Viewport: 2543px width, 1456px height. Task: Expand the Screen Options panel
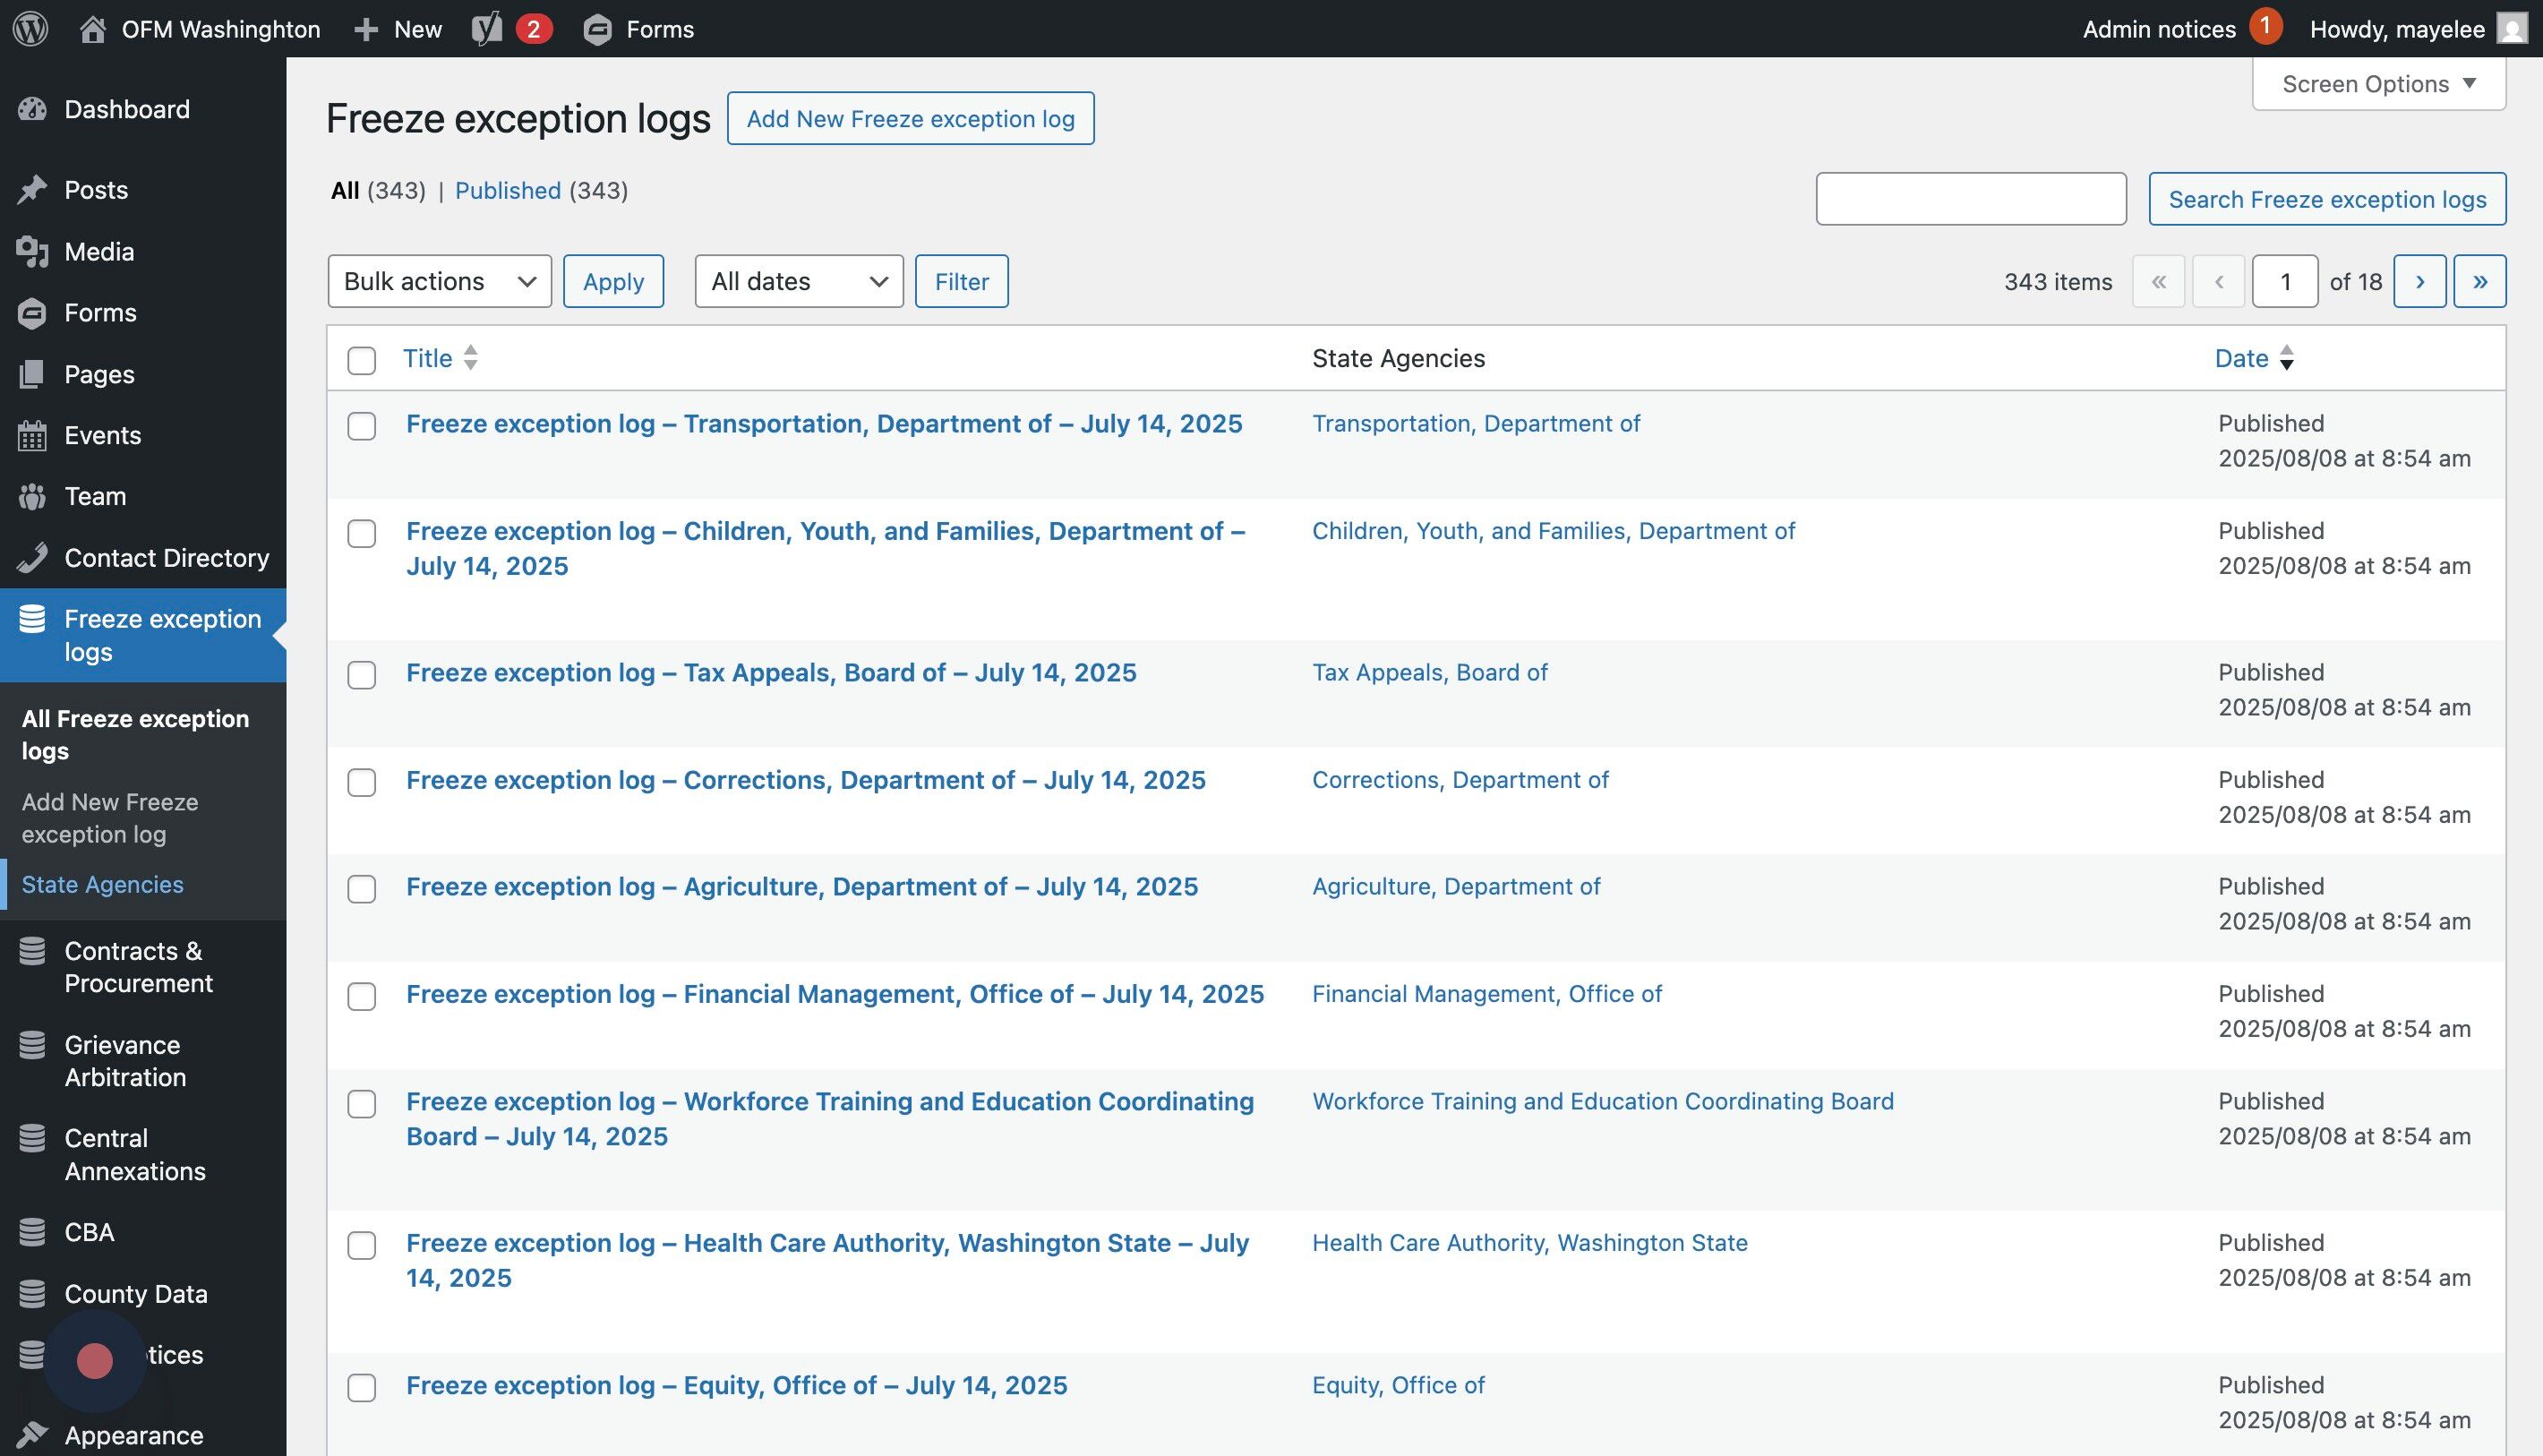click(x=2378, y=84)
